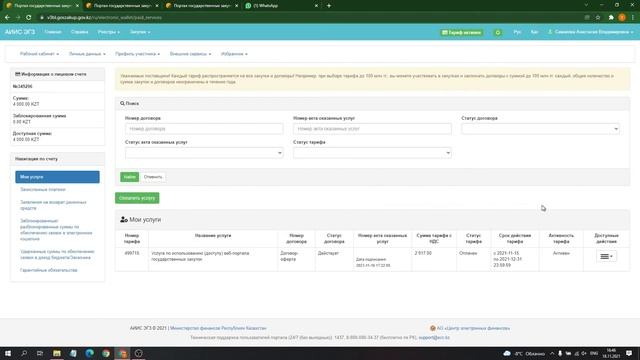This screenshot has height=360, width=640.
Task: Click the Номер акта оказанных услуг field
Action: point(372,129)
